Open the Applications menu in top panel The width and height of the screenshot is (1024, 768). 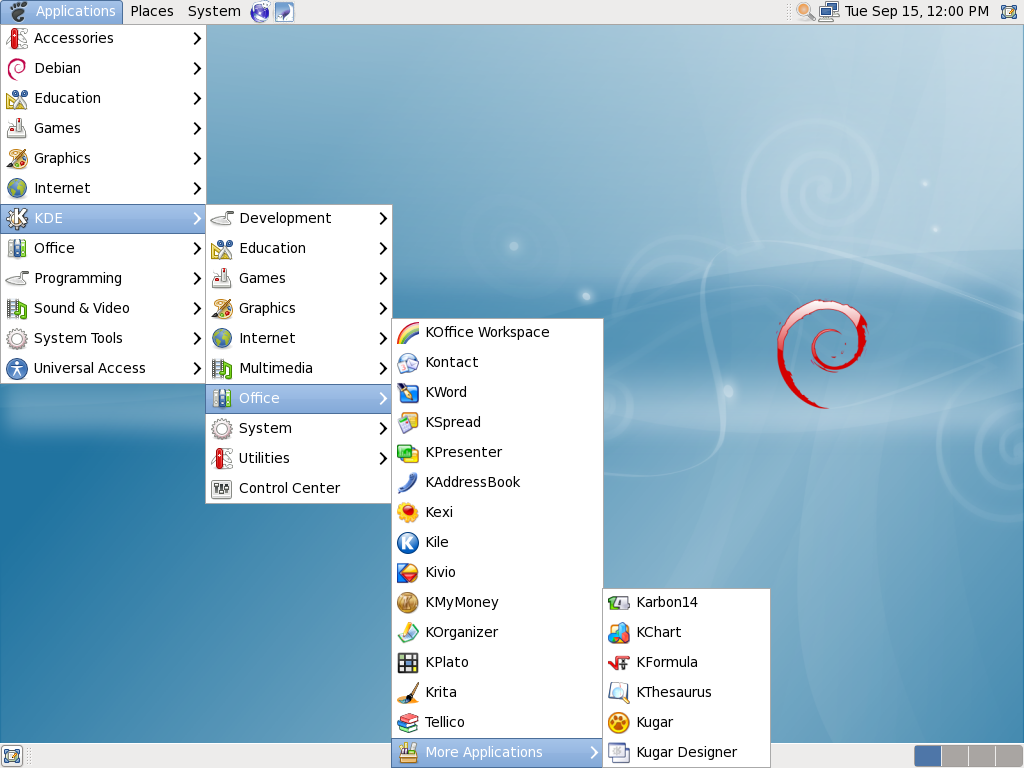62,11
